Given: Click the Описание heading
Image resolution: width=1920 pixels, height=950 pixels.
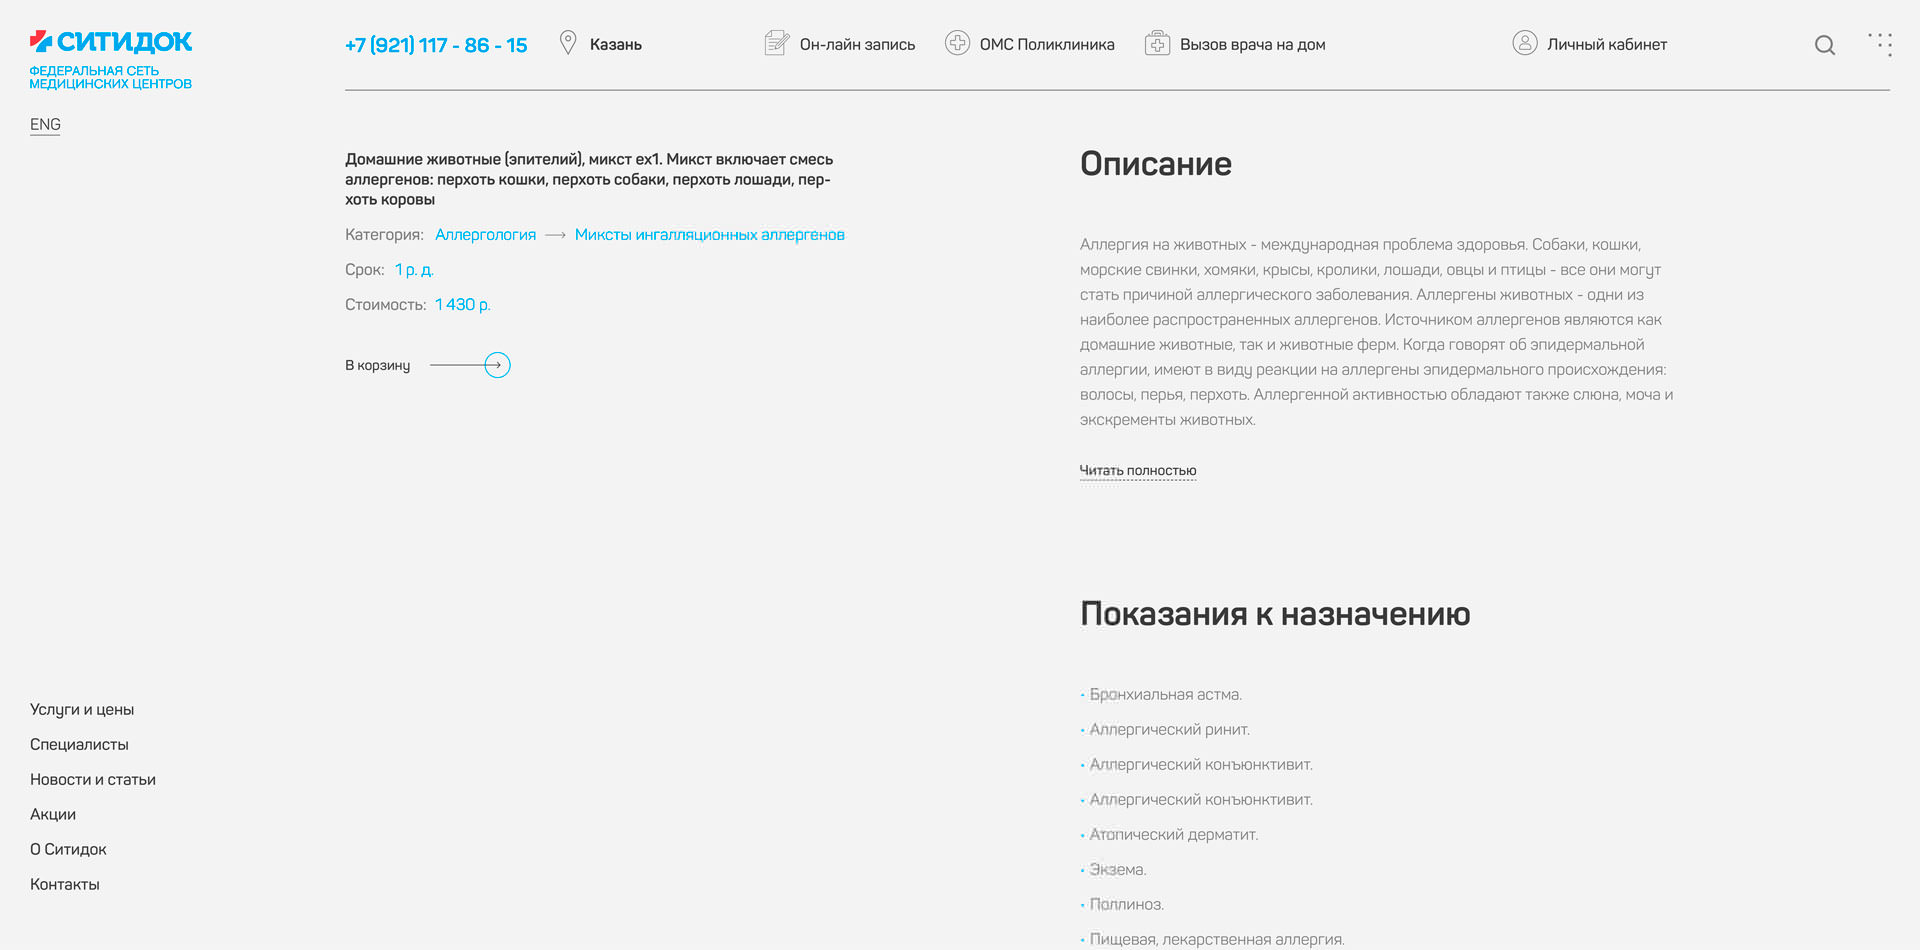Looking at the screenshot, I should 1156,164.
